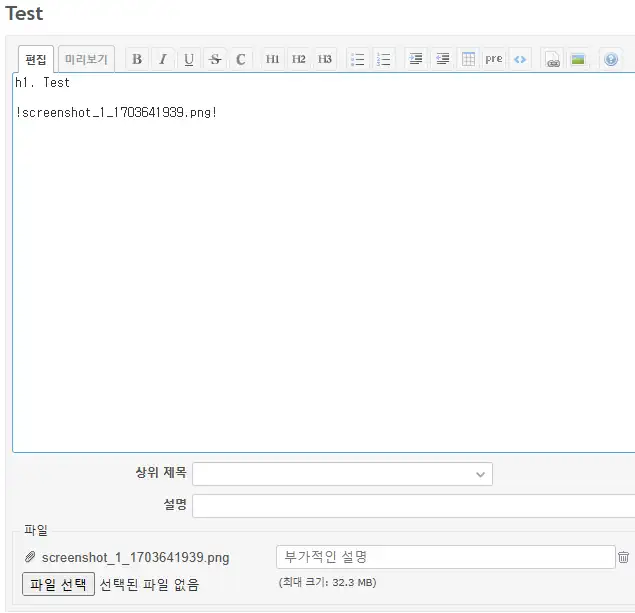Viewport: 635px width, 613px height.
Task: Click the 파일 선택 choose file button
Action: [x=58, y=584]
